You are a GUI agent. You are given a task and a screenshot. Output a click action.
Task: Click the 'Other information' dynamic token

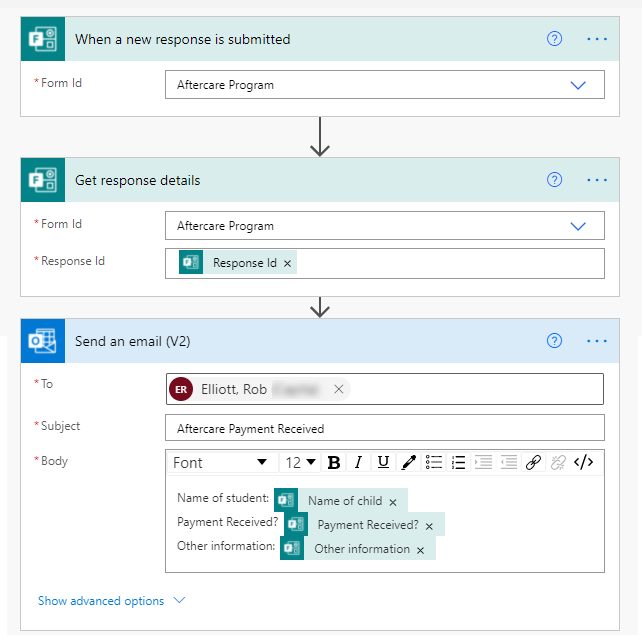(358, 548)
